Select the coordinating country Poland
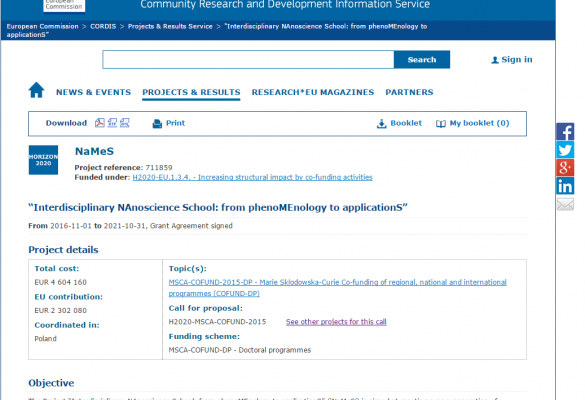The image size is (585, 400). [x=46, y=338]
